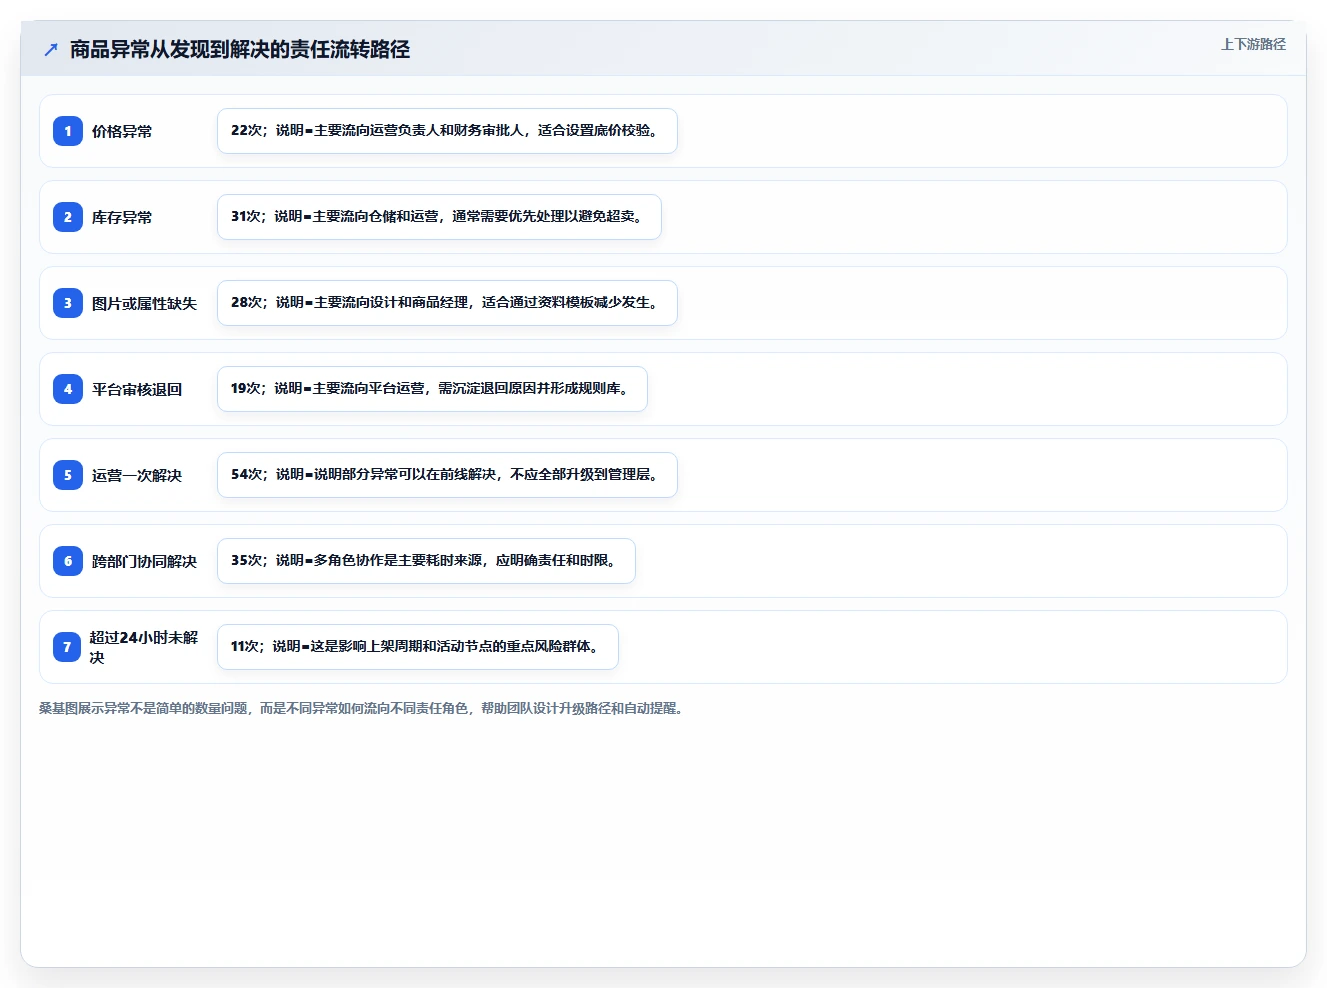Click number badge 6 for 跨部门协同解决
The image size is (1327, 988).
pyautogui.click(x=68, y=561)
